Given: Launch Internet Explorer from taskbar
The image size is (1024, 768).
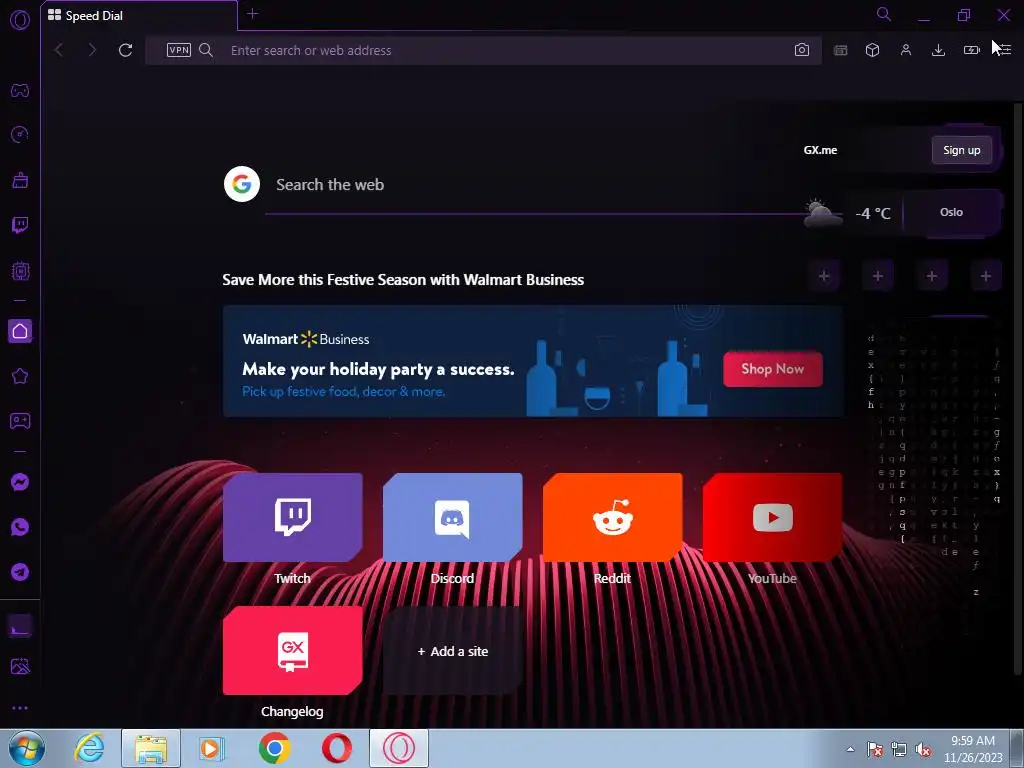Looking at the screenshot, I should pos(89,748).
